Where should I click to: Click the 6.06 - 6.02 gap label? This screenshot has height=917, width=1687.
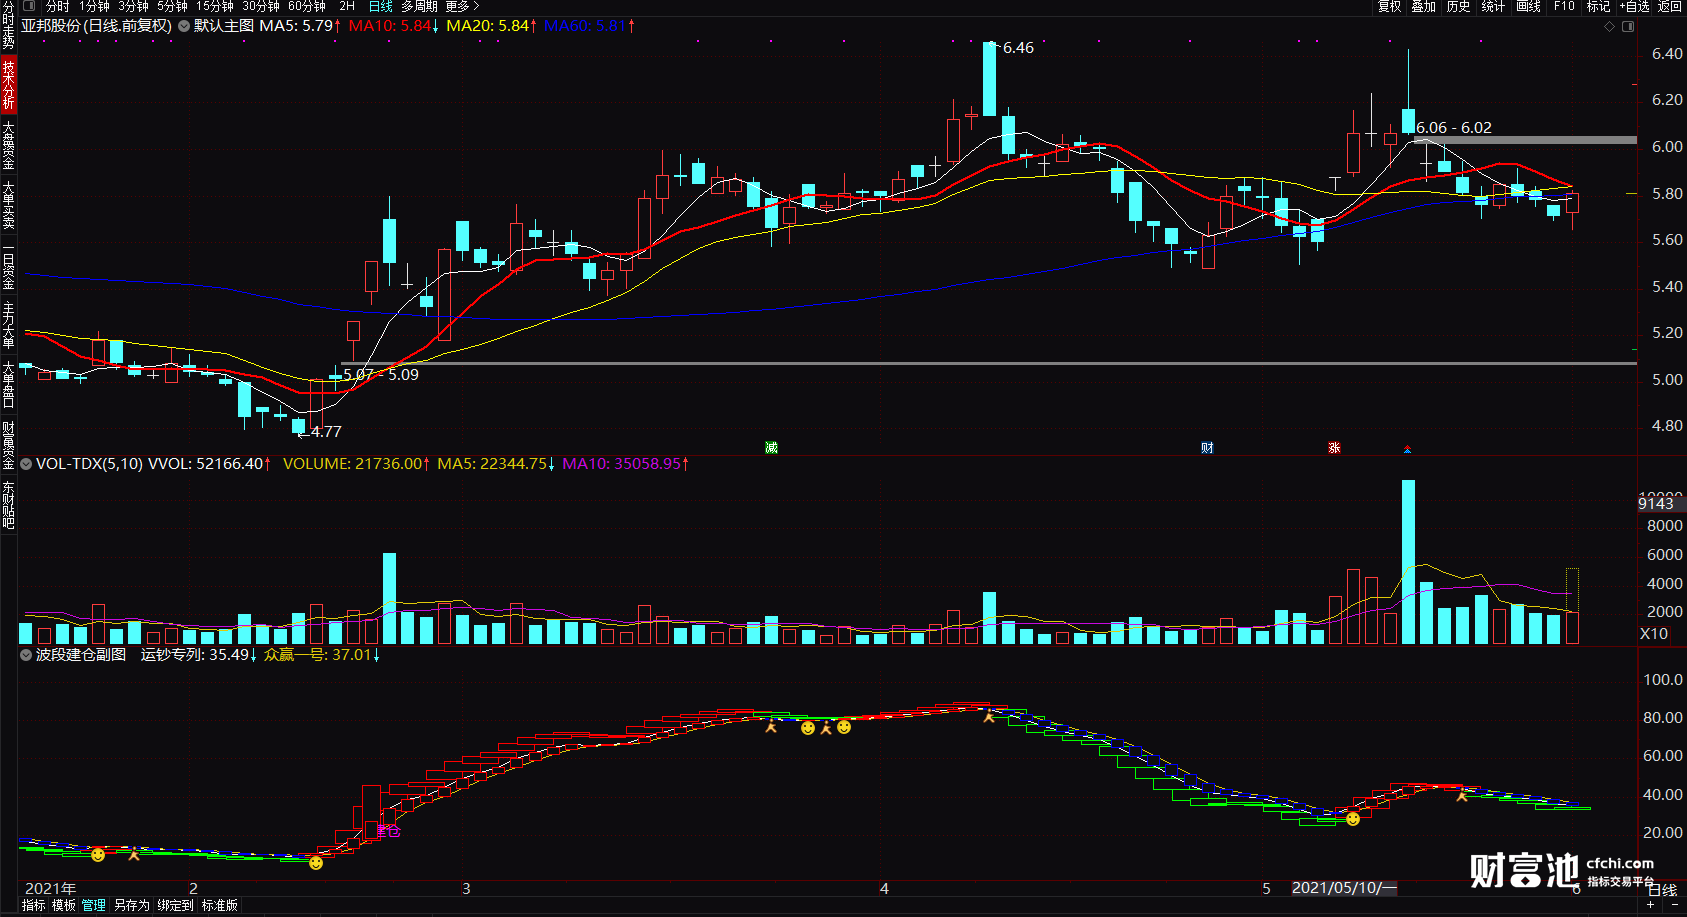1453,128
